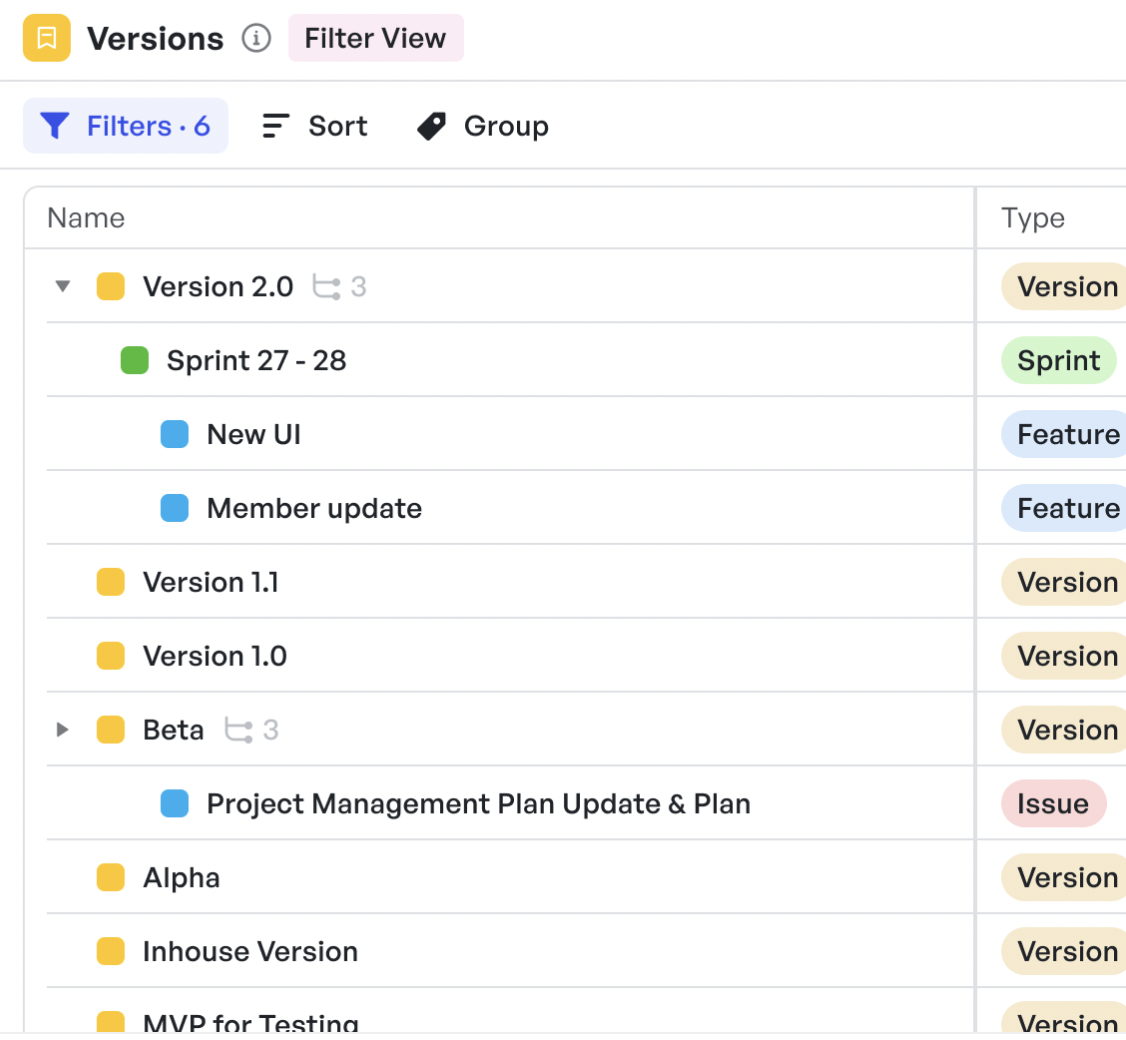Viewport: 1126px width, 1040px height.
Task: Select the MVP for Testing row
Action: 251,1023
